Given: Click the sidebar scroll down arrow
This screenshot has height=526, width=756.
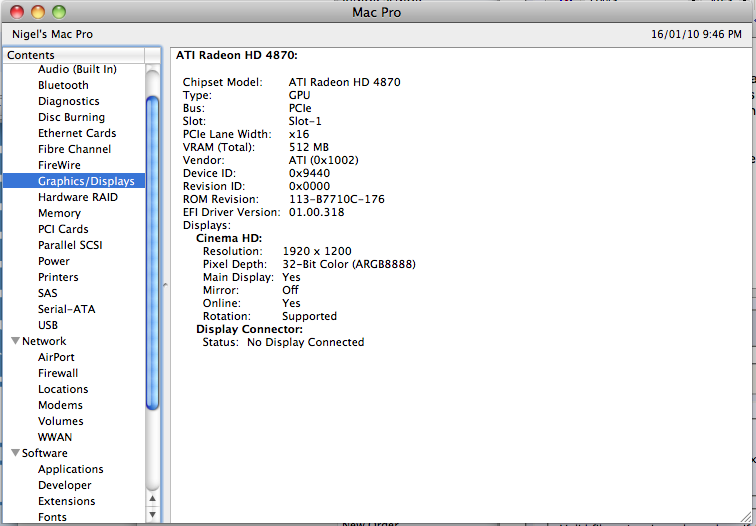Looking at the screenshot, I should (152, 514).
